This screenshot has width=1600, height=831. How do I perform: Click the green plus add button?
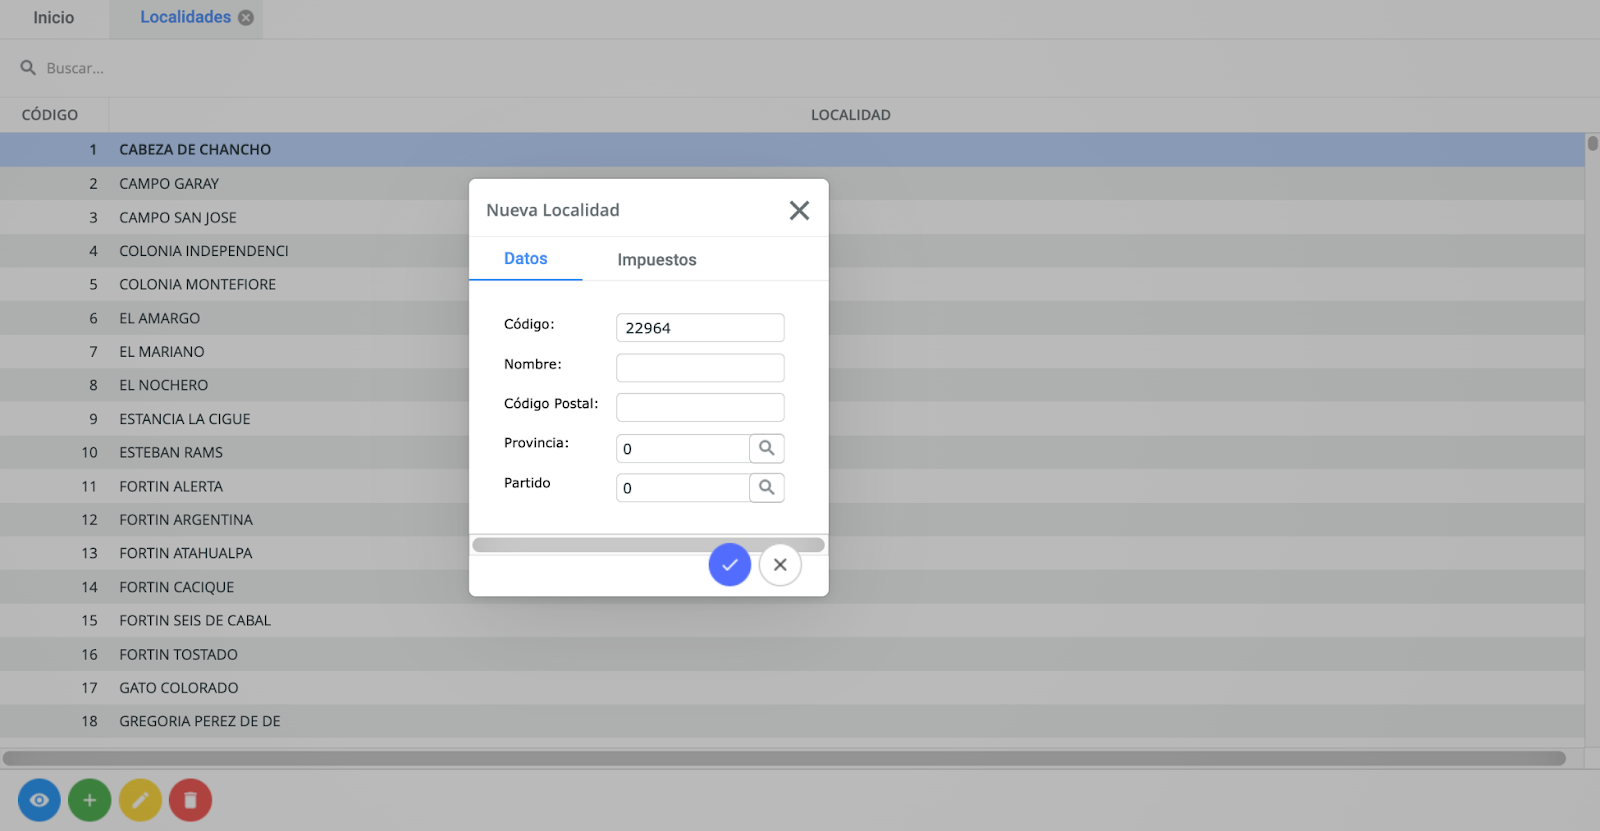point(90,800)
